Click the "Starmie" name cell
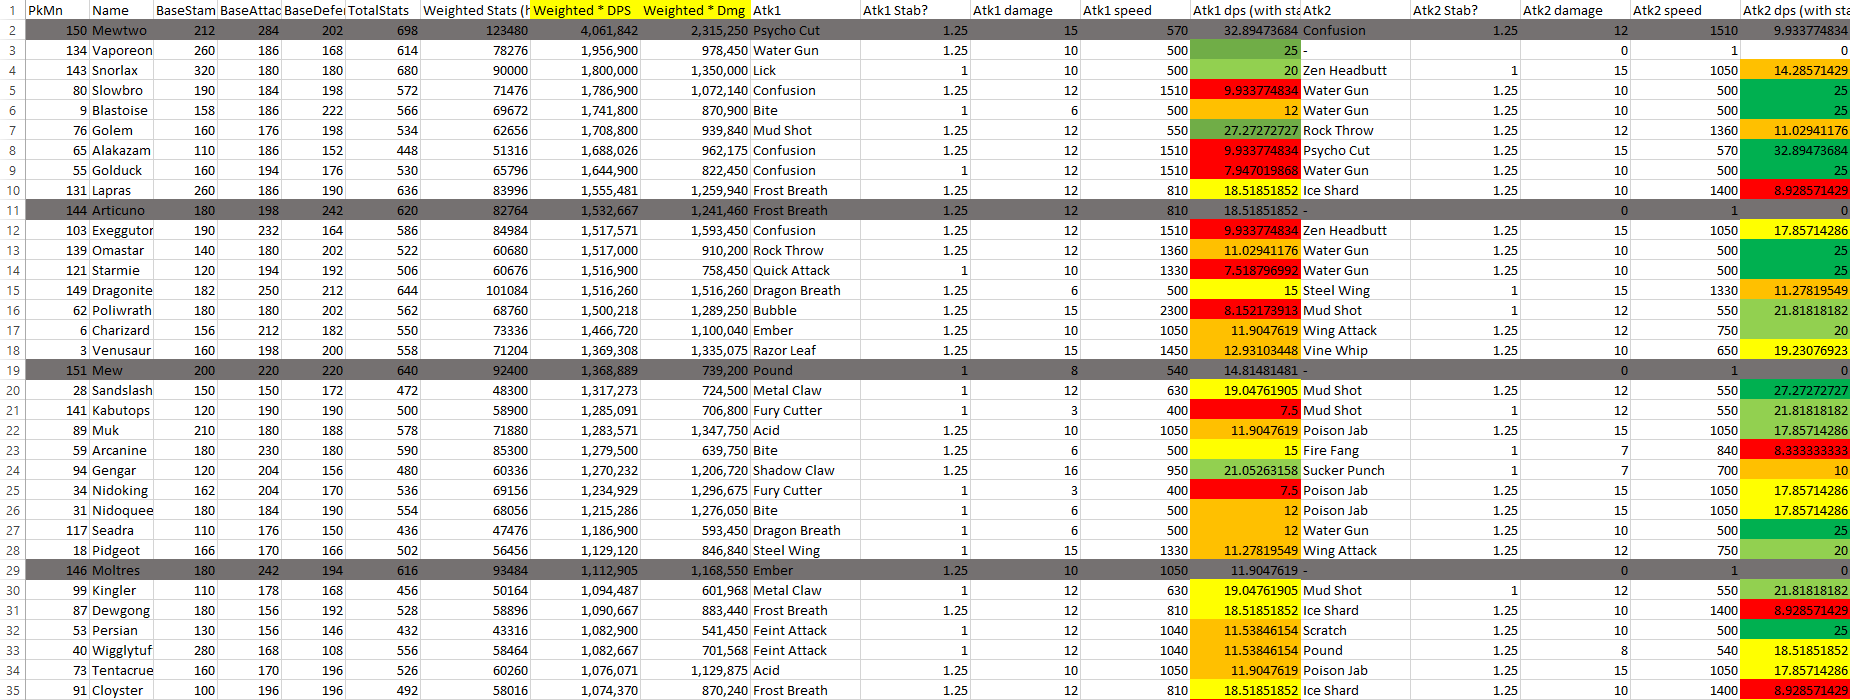The width and height of the screenshot is (1850, 700). [x=121, y=270]
